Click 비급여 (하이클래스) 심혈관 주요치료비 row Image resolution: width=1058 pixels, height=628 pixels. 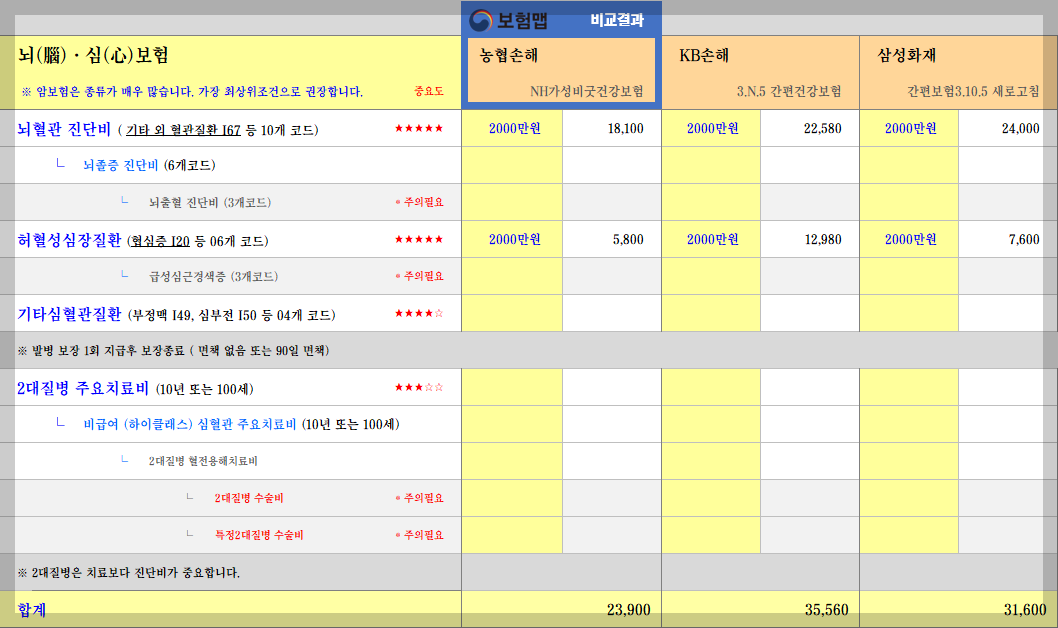190,424
